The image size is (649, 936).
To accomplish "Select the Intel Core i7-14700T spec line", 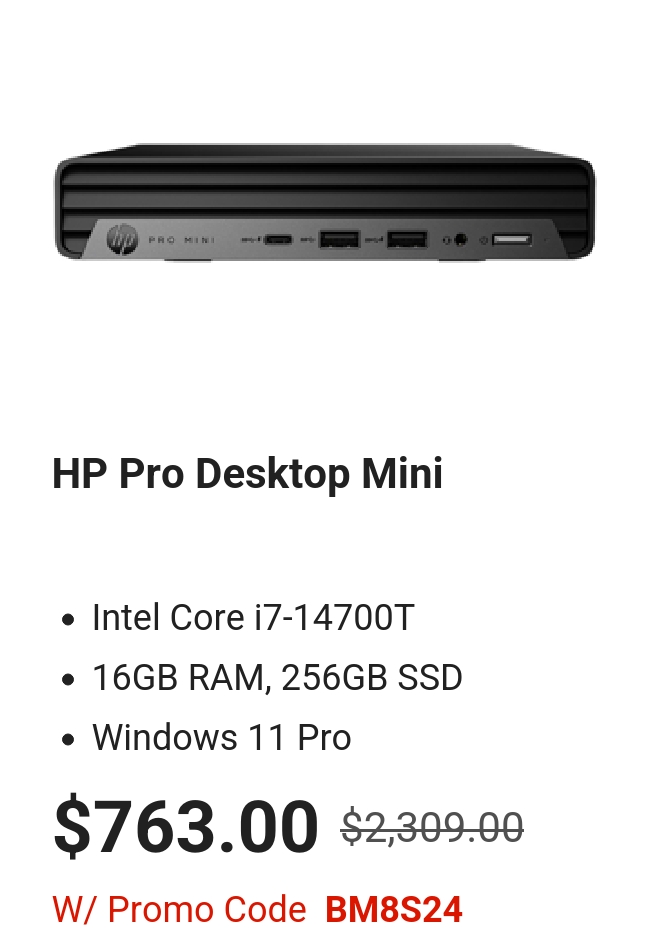I will click(253, 617).
